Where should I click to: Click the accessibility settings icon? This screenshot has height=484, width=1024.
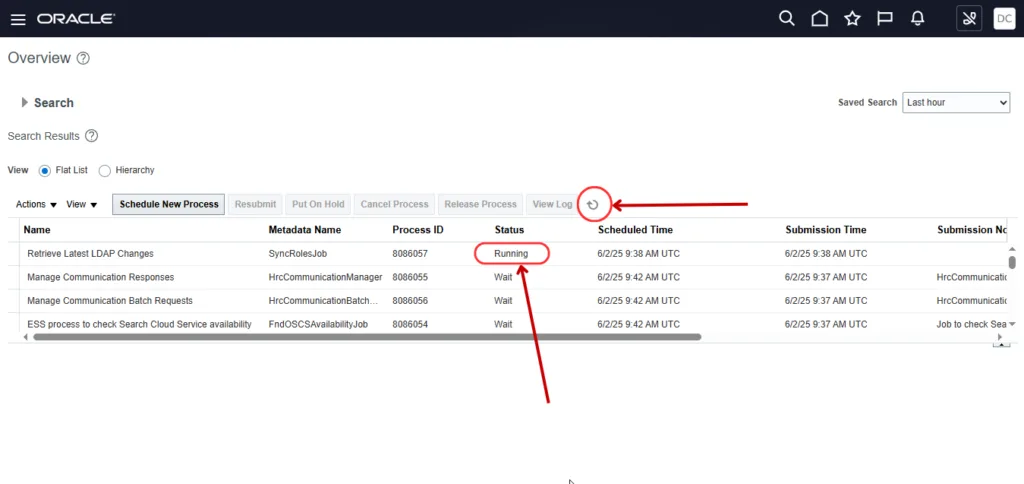[x=969, y=19]
